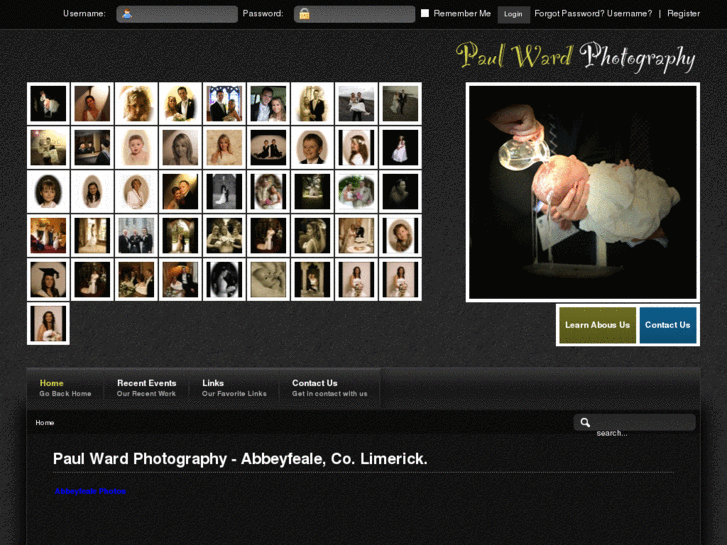Open the smiling boy in suit thumbnail
Image resolution: width=727 pixels, height=545 pixels.
(312, 147)
